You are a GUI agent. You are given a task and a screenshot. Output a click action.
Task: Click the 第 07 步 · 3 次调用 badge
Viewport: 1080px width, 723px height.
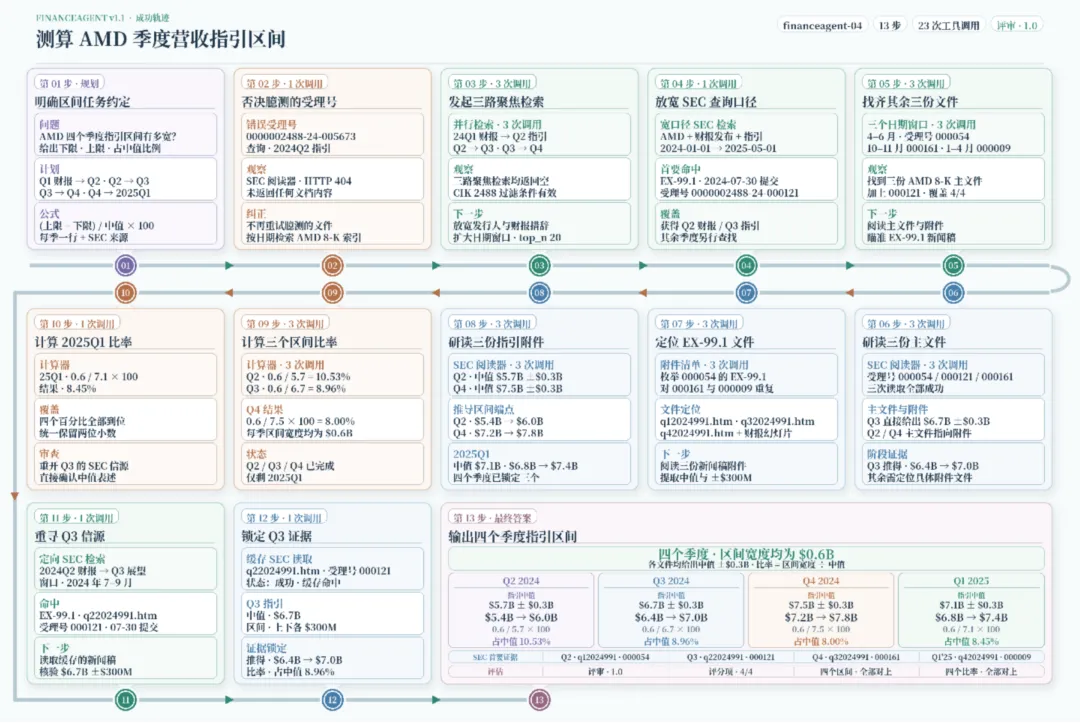pyautogui.click(x=698, y=324)
